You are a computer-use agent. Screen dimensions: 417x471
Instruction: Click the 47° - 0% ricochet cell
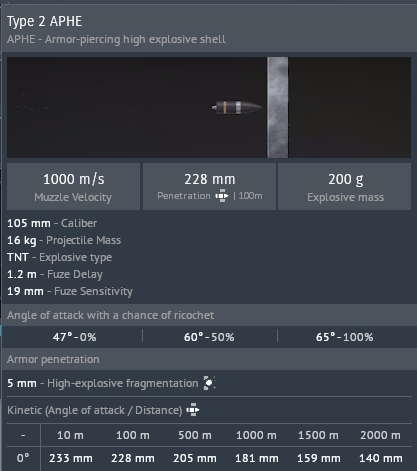[74, 337]
